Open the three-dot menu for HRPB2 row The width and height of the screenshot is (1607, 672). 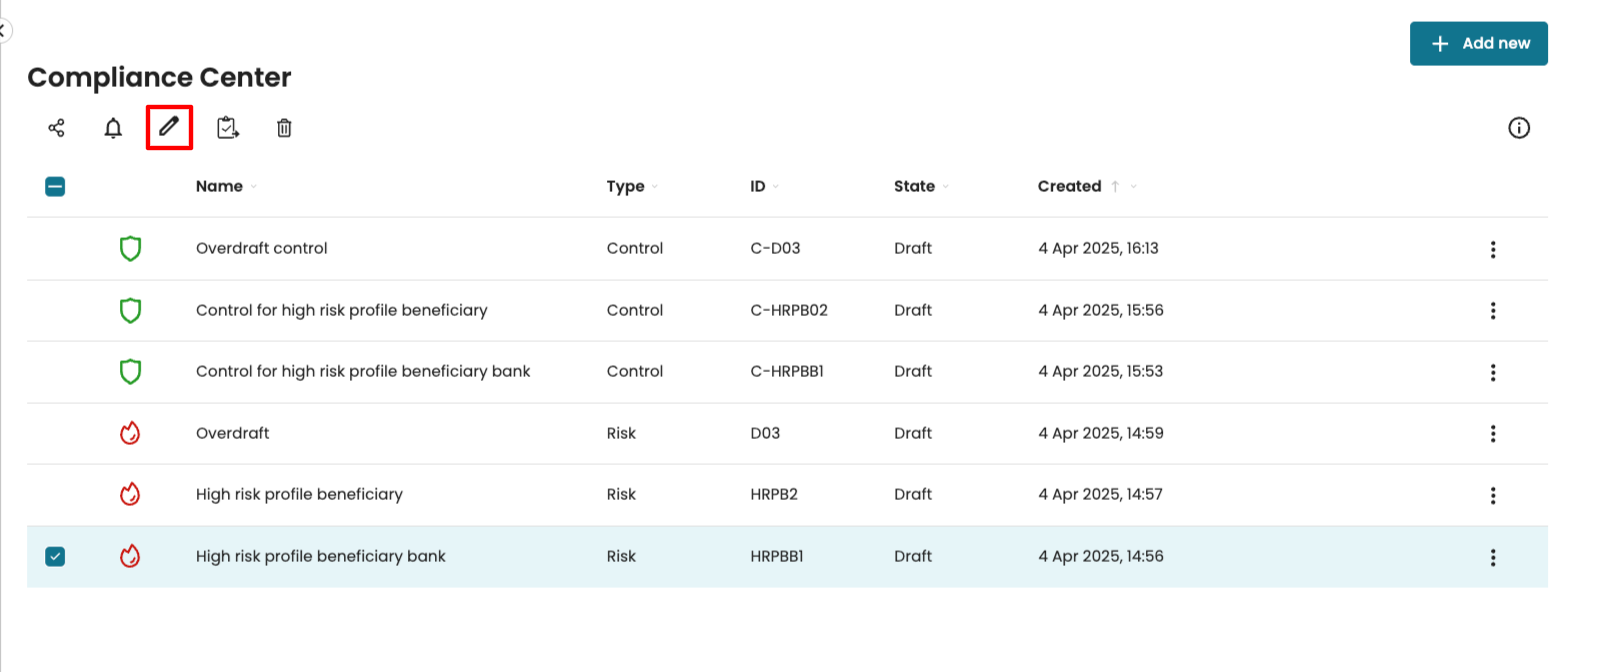(1492, 495)
